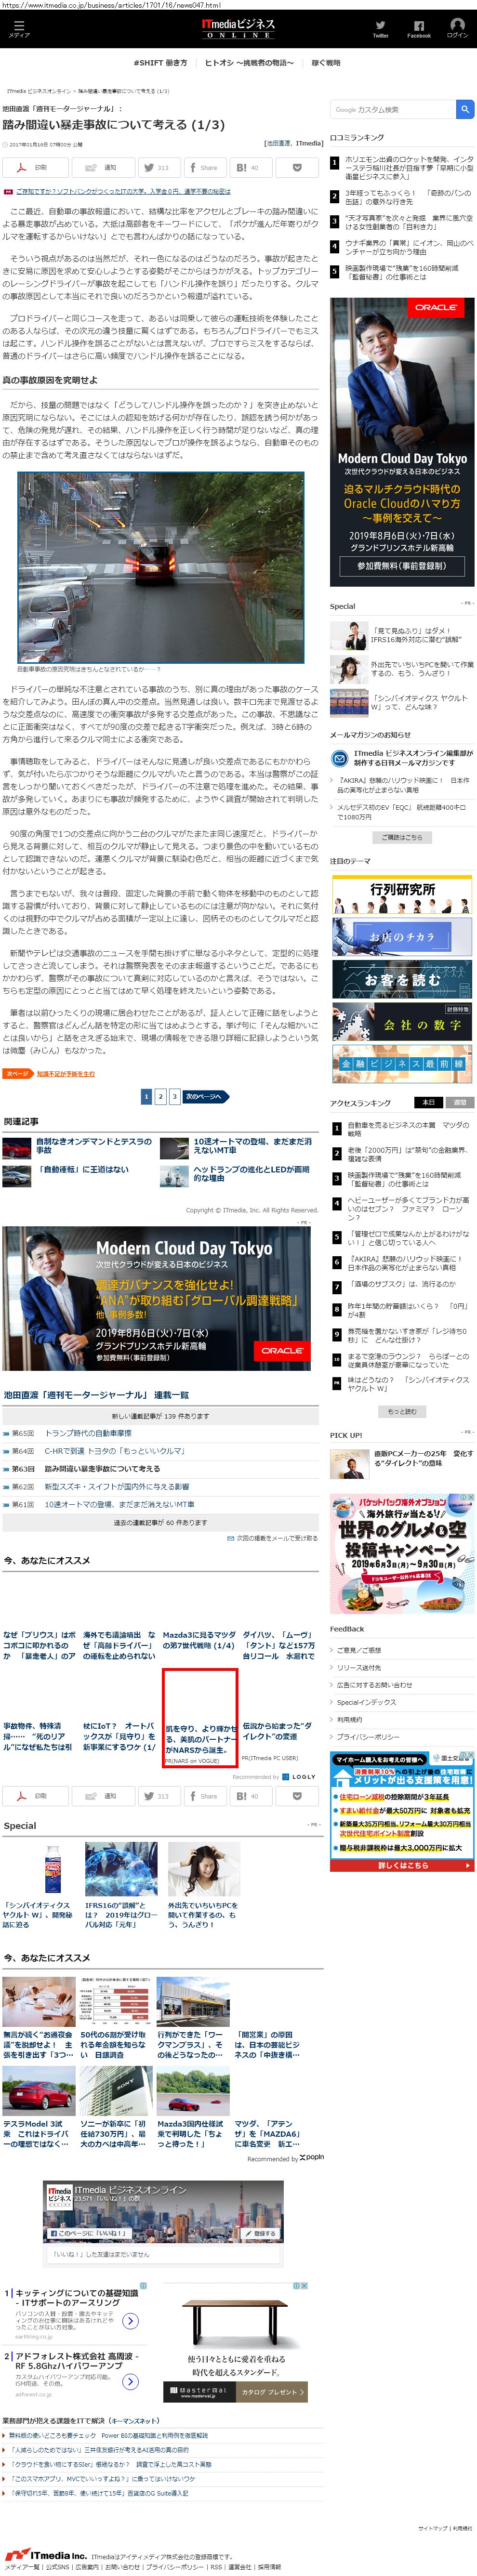The height and width of the screenshot is (2576, 477).
Task: Open related article ヘッドランプの進化とLED
Action: coord(252,1173)
